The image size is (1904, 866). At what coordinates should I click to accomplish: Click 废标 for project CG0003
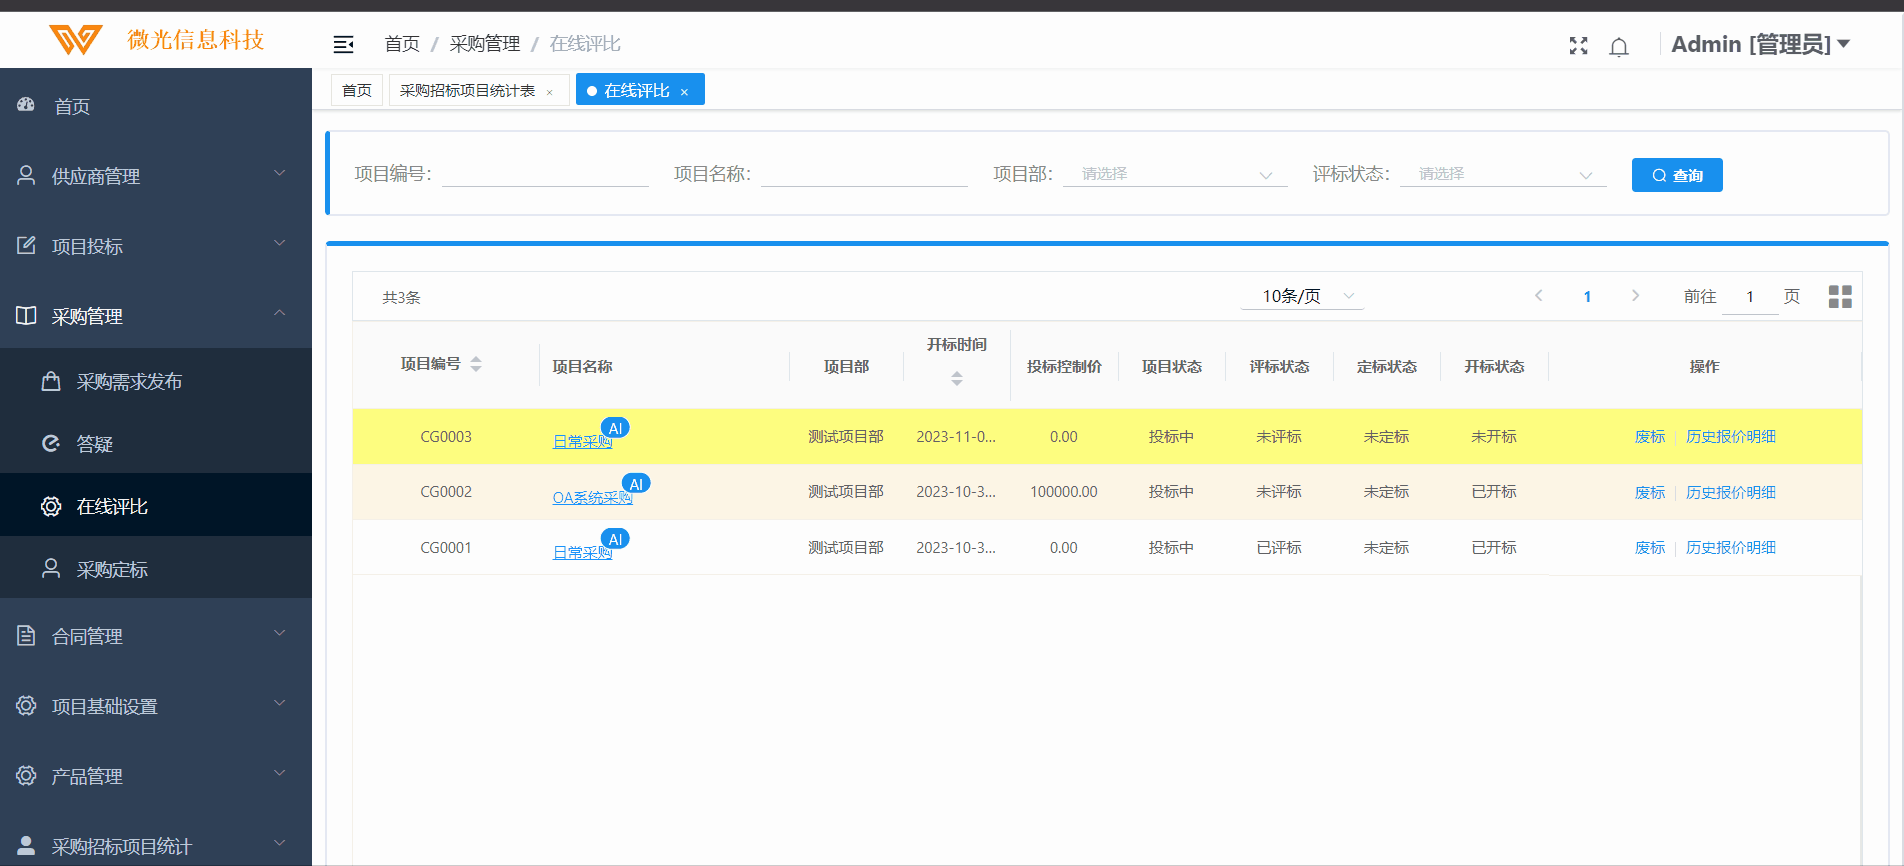point(1649,437)
